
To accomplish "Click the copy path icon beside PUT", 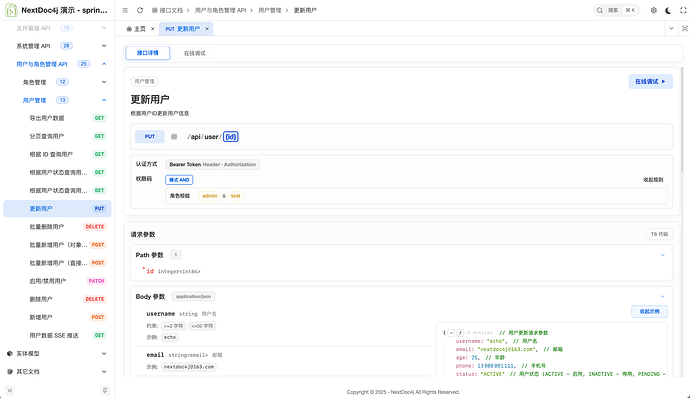I will click(174, 136).
